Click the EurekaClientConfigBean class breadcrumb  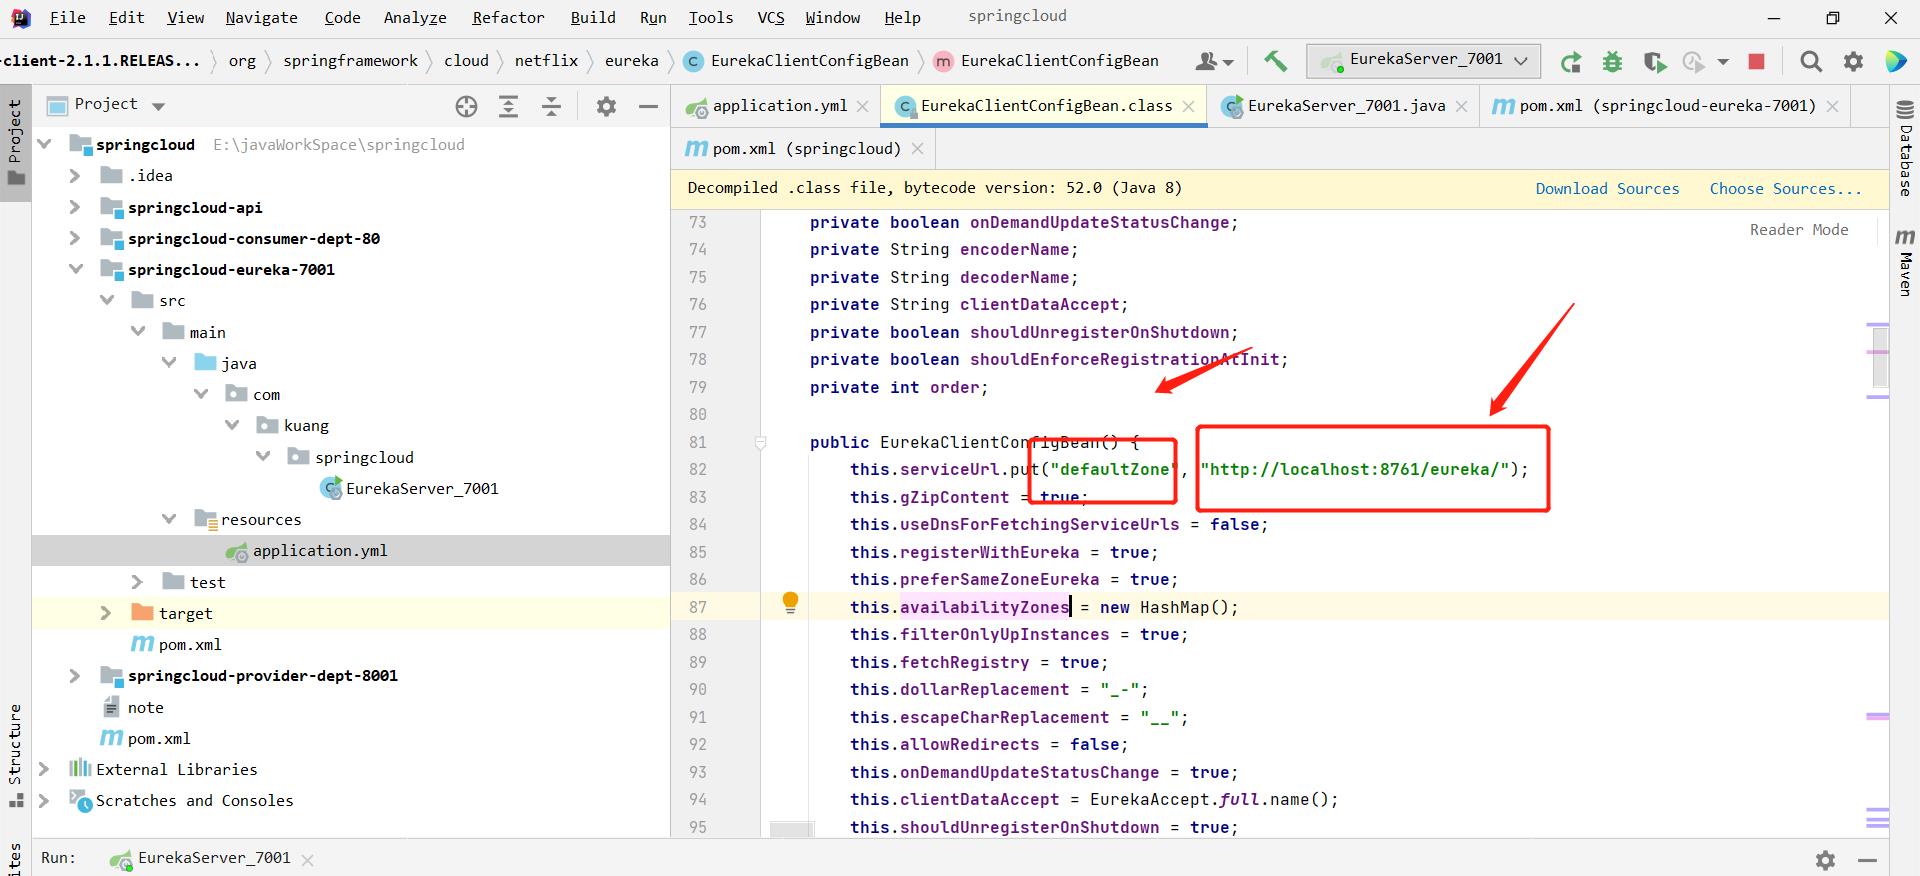tap(796, 61)
